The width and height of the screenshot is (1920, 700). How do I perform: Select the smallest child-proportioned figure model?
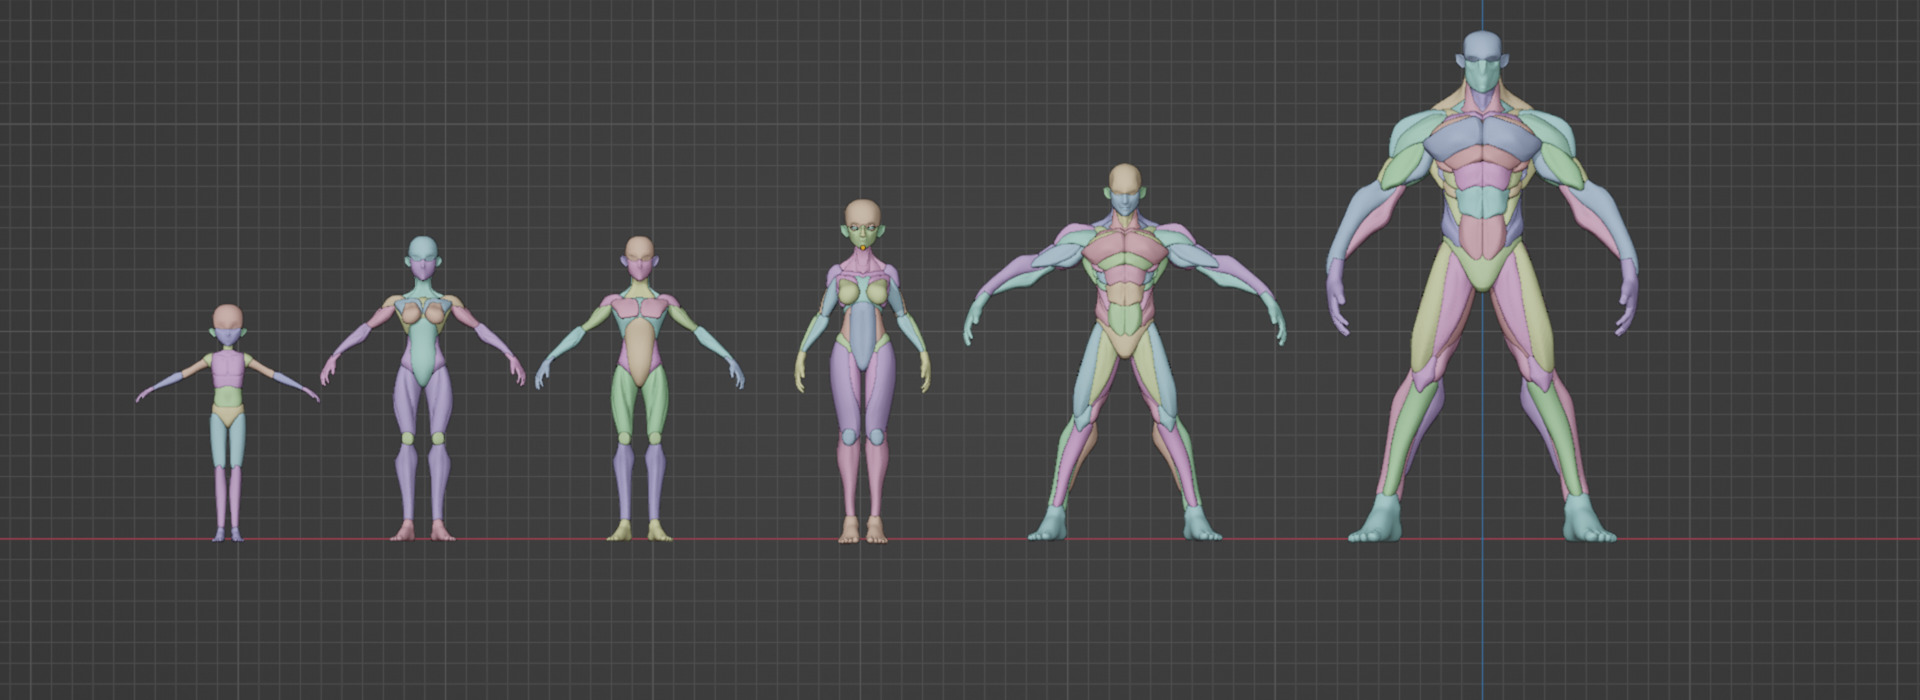click(228, 422)
